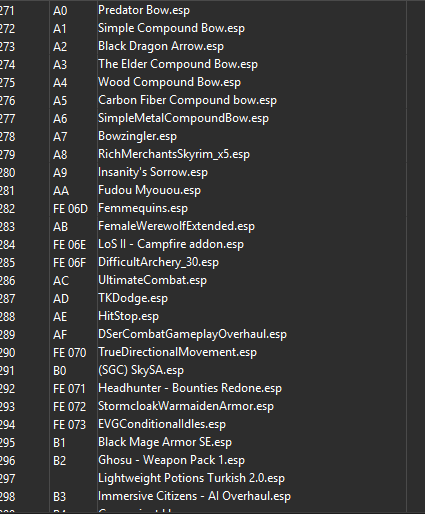Select the Bowzingler.esp plugin
Screen dimensions: 425x514
pyautogui.click(x=137, y=136)
